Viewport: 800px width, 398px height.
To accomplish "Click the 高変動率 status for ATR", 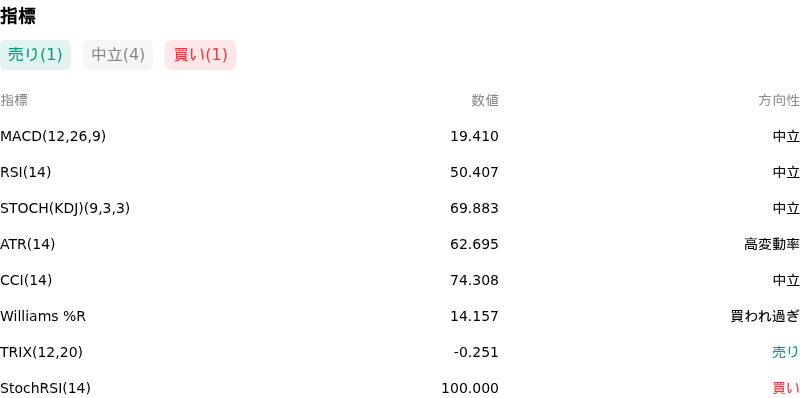I will (771, 244).
